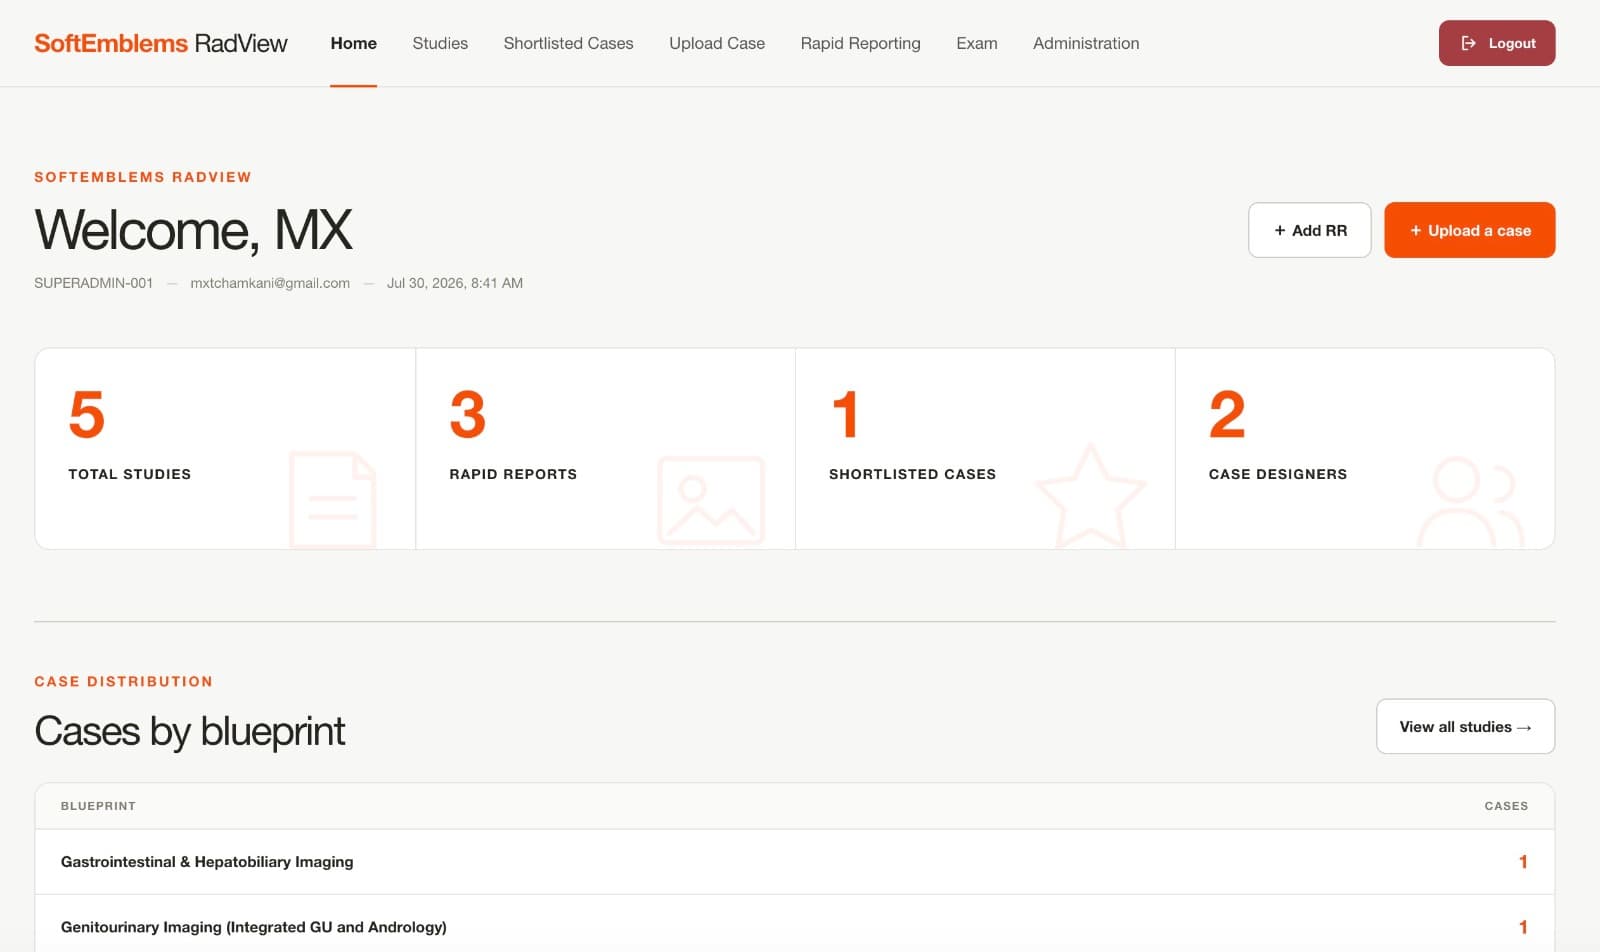The height and width of the screenshot is (952, 1600).
Task: Click the Total Studies count of 5
Action: [x=87, y=414]
